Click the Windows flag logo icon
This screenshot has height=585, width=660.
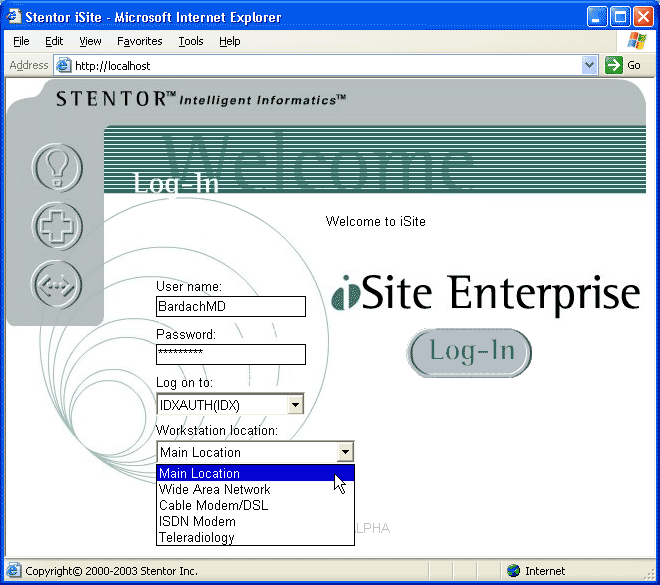coord(636,41)
